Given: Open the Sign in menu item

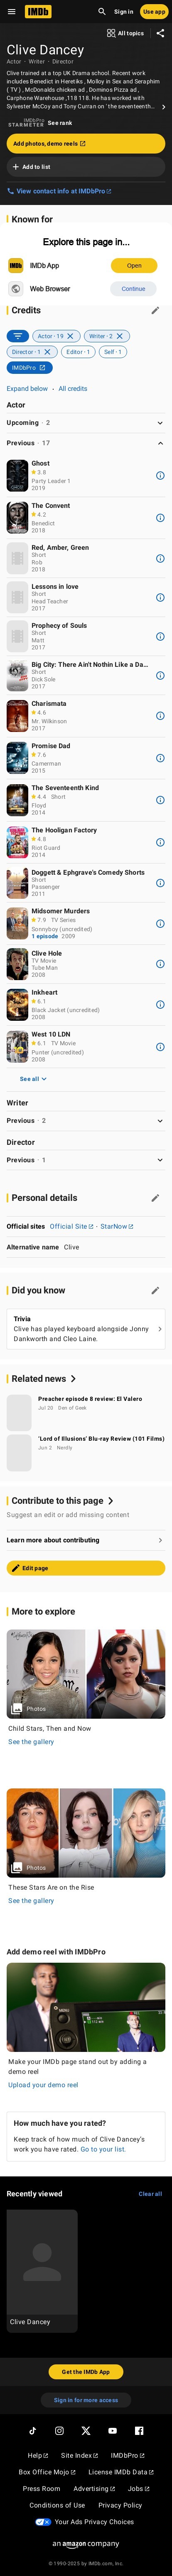Looking at the screenshot, I should (x=123, y=12).
